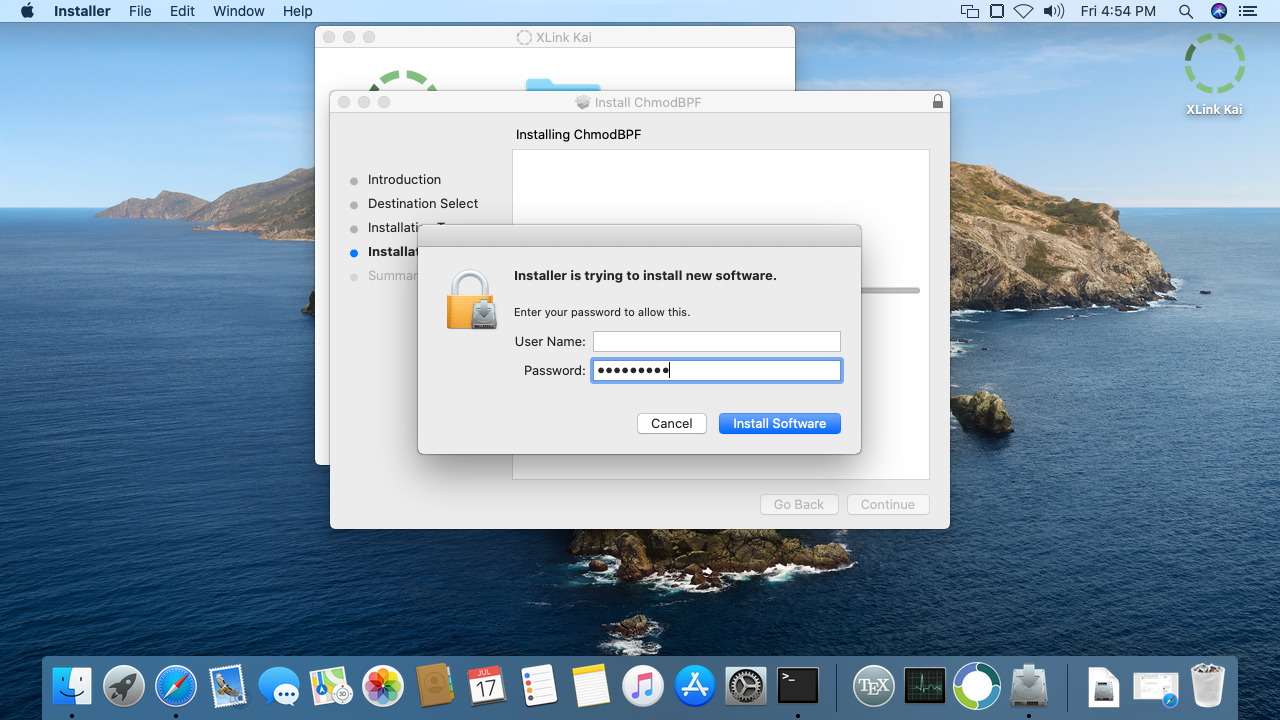Focus the User Name text field

(716, 342)
